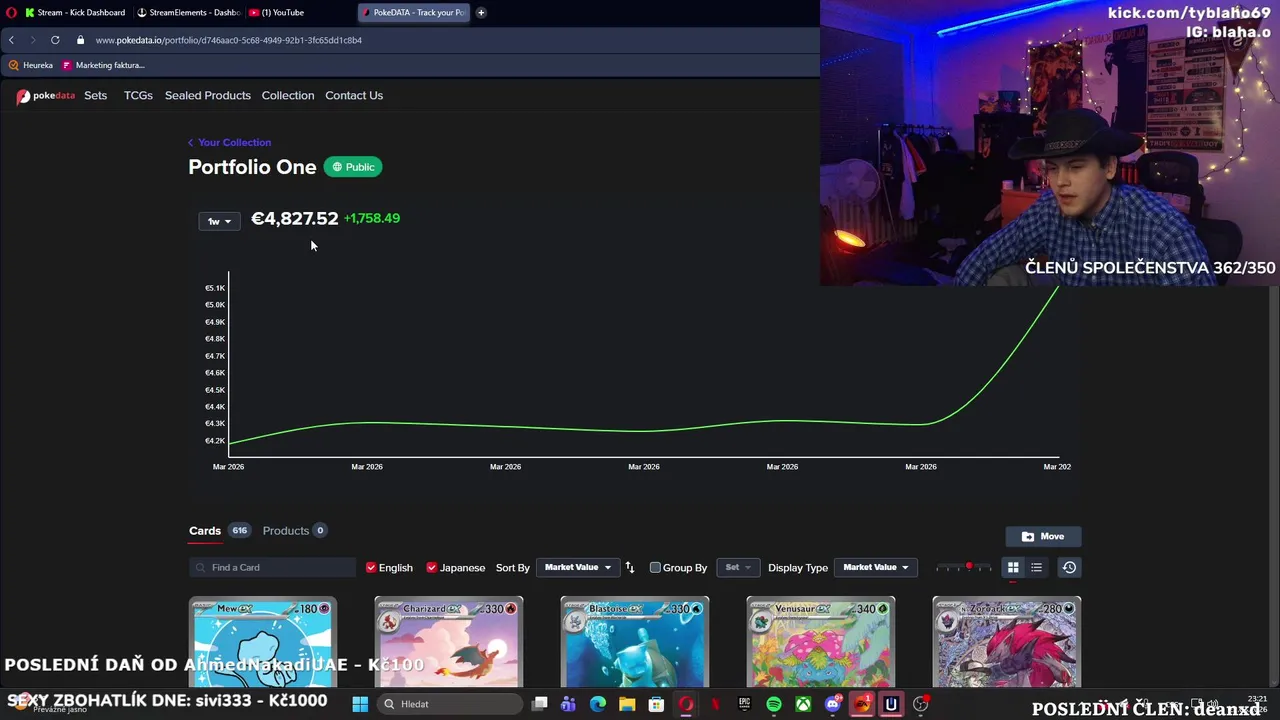Open Sealed Products in the navbar
This screenshot has width=1280, height=720.
[208, 95]
